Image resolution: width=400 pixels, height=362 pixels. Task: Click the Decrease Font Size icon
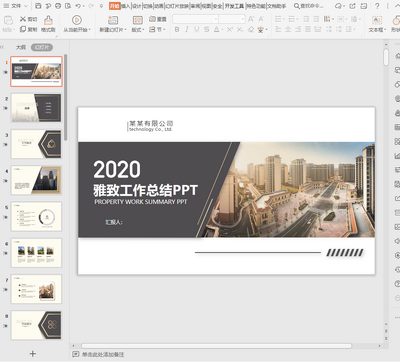[261, 19]
